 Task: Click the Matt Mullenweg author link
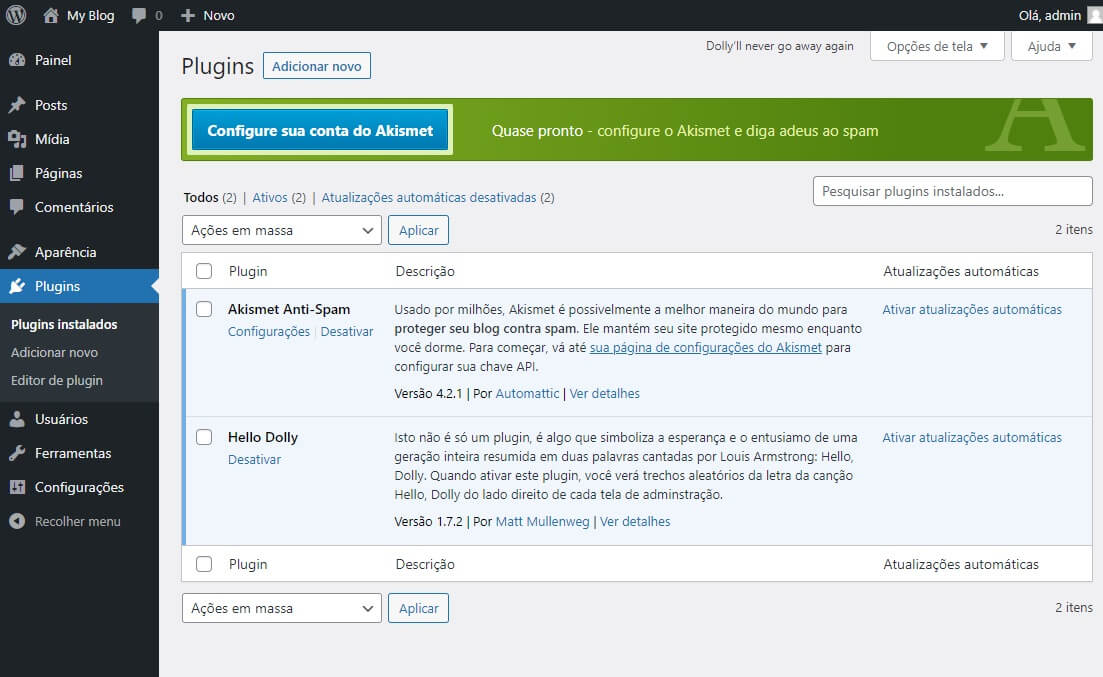pos(542,521)
